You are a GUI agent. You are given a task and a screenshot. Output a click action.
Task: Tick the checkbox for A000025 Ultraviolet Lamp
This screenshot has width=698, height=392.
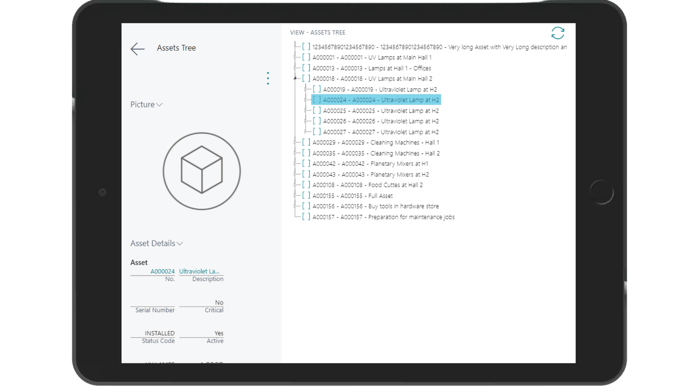pyautogui.click(x=317, y=110)
